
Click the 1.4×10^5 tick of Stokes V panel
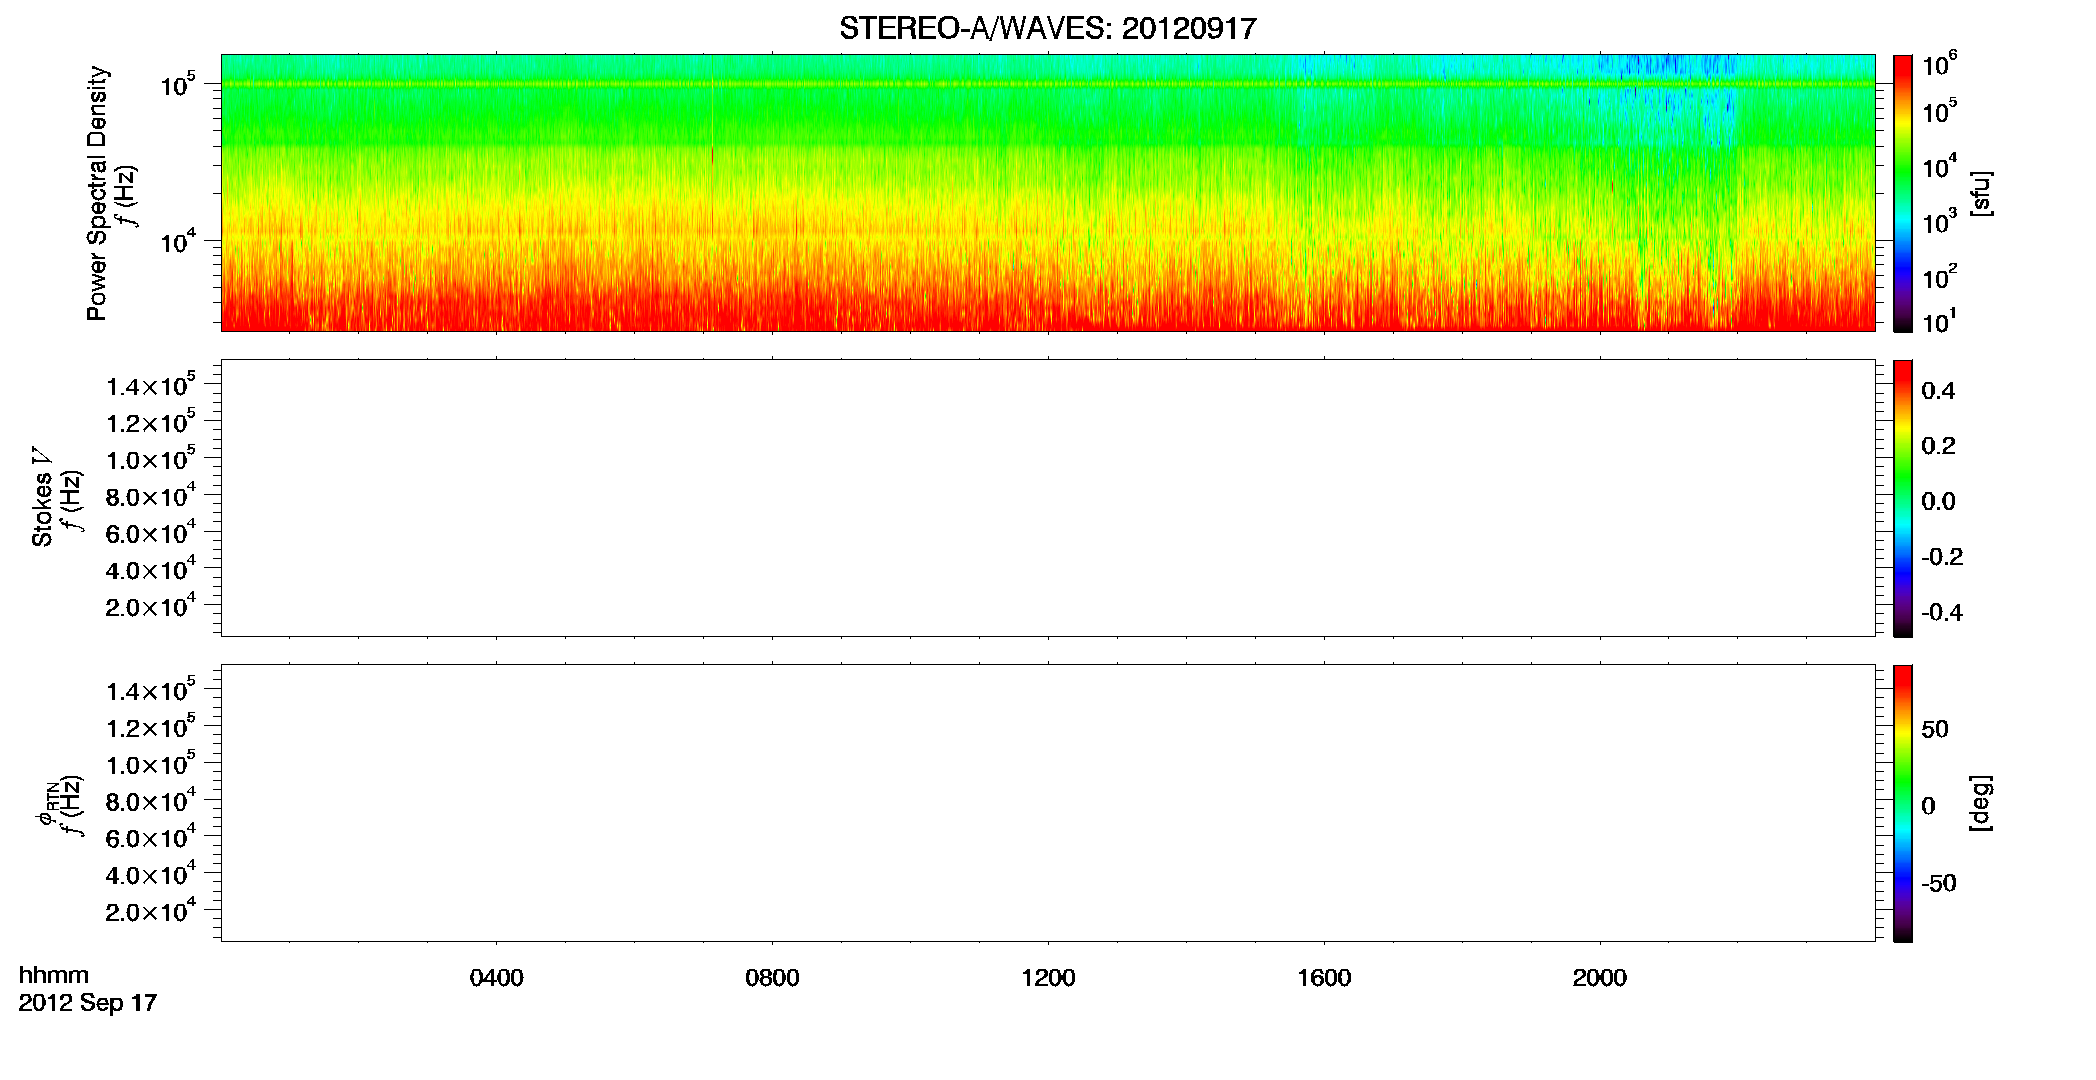point(150,385)
